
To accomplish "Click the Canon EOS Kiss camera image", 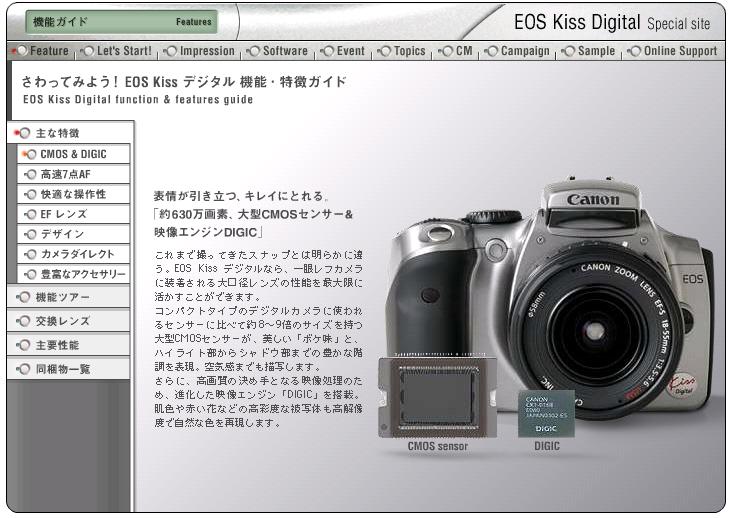I will (x=549, y=298).
